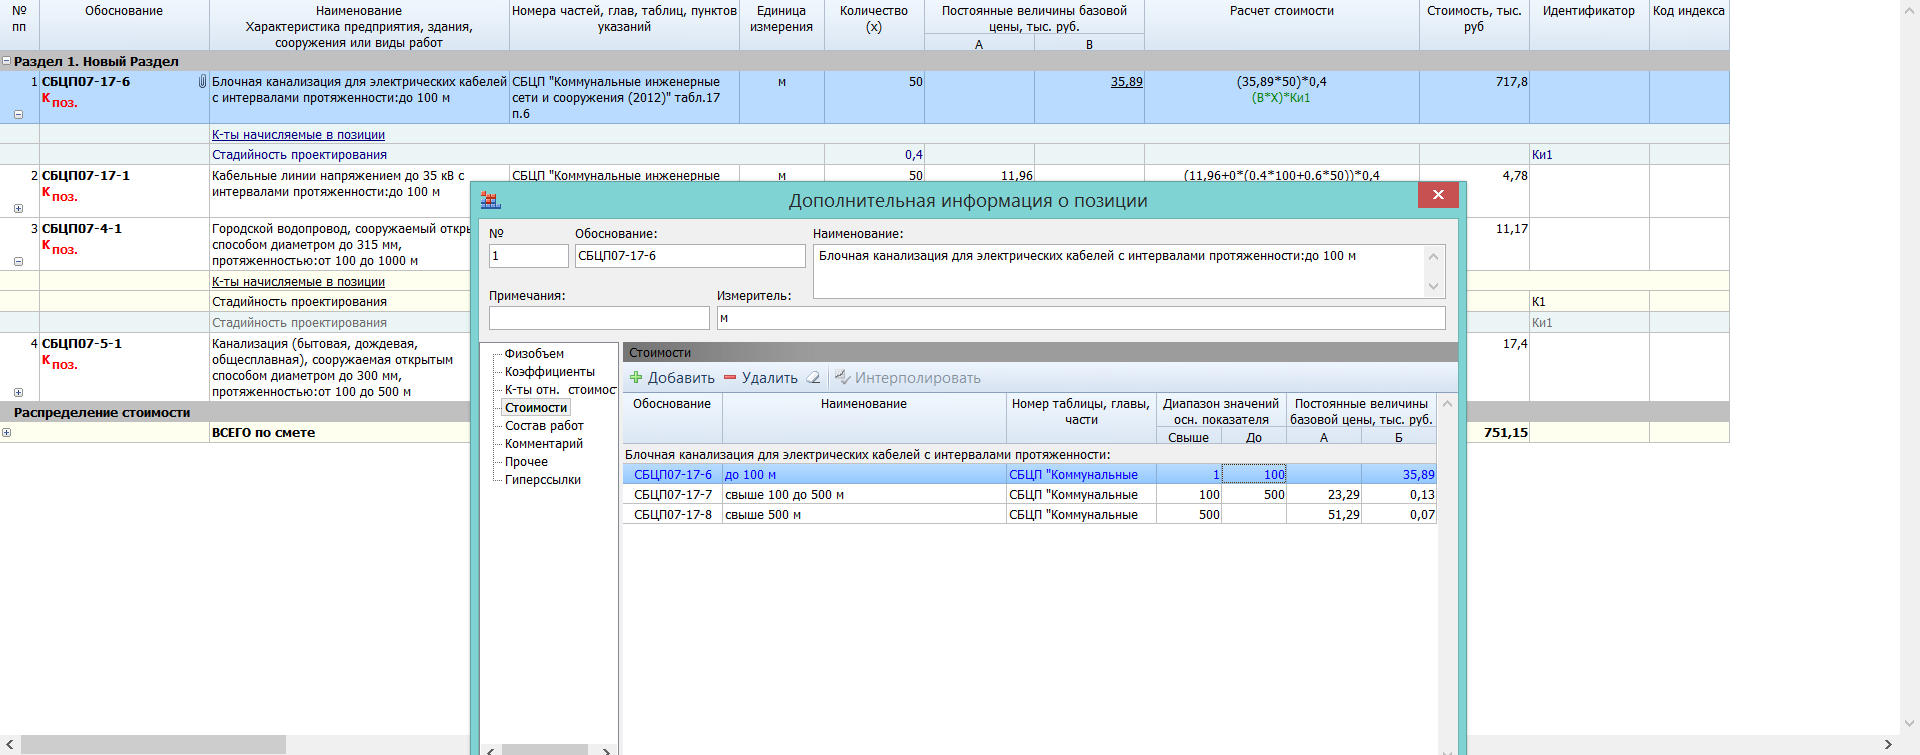The image size is (1920, 755).
Task: Click into the Примечания text field
Action: [598, 318]
